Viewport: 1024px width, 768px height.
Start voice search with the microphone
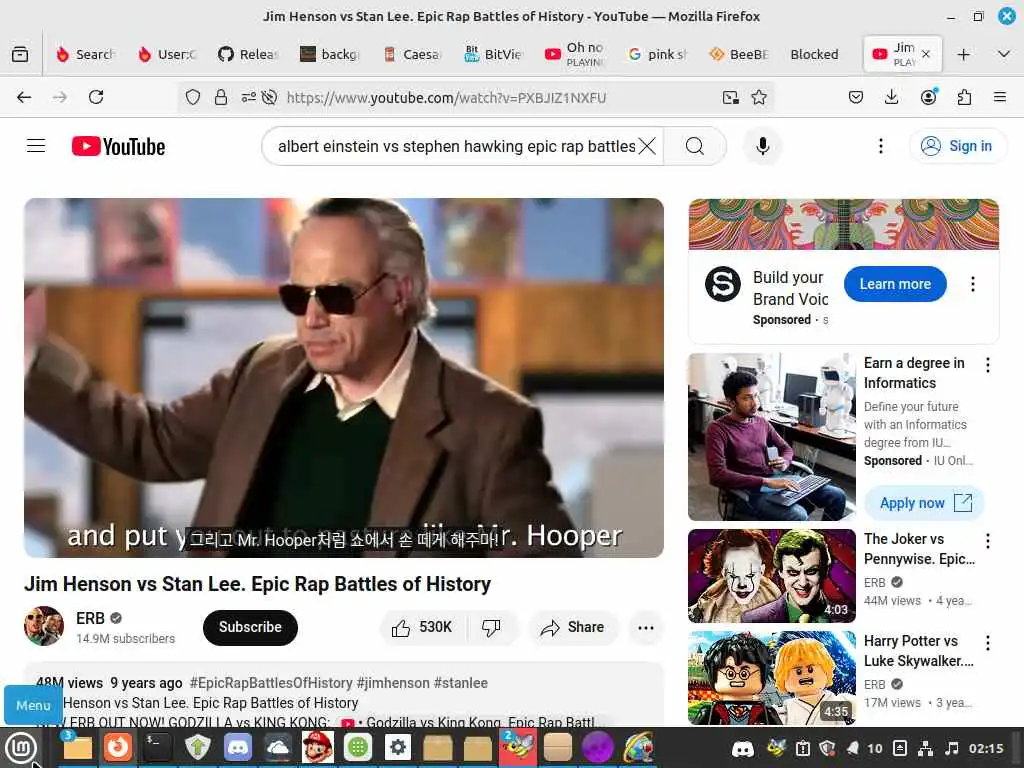tap(762, 146)
